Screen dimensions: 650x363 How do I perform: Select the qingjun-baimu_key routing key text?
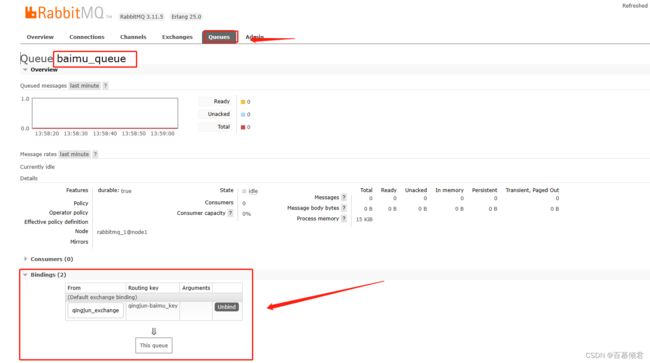(153, 306)
